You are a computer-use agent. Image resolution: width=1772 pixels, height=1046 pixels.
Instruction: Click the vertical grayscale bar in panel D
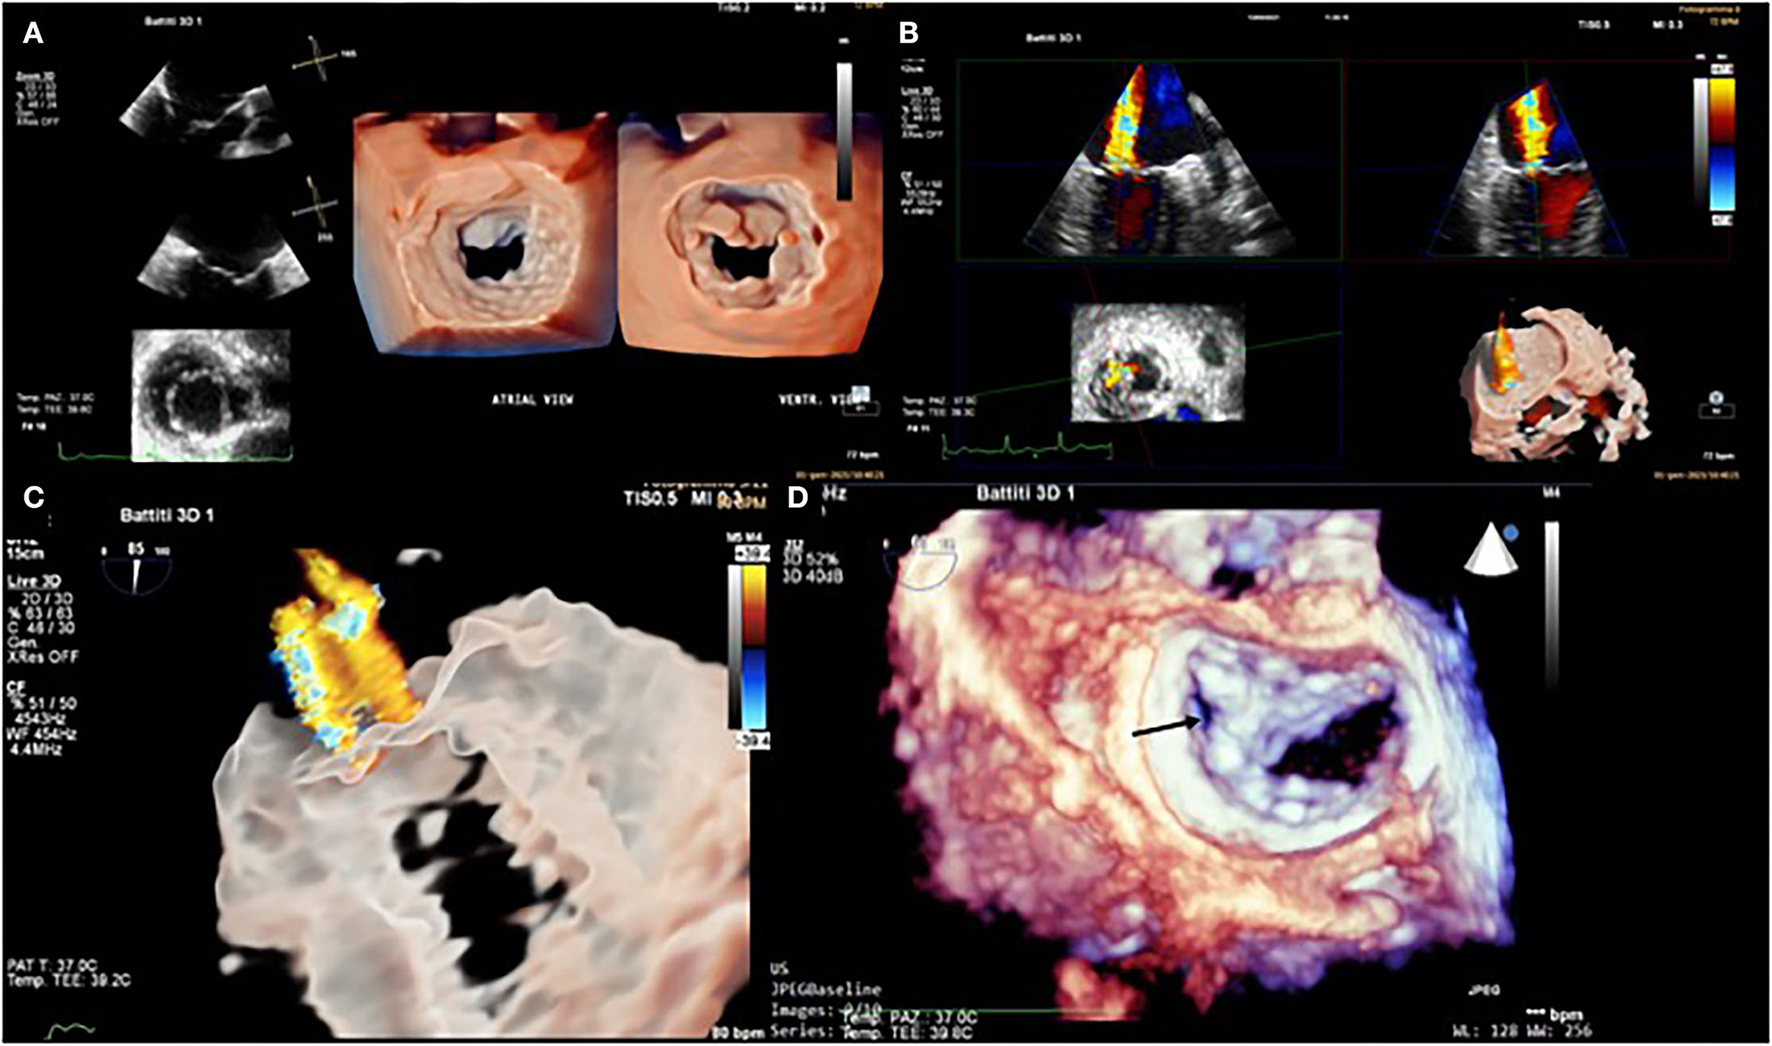pyautogui.click(x=1551, y=605)
